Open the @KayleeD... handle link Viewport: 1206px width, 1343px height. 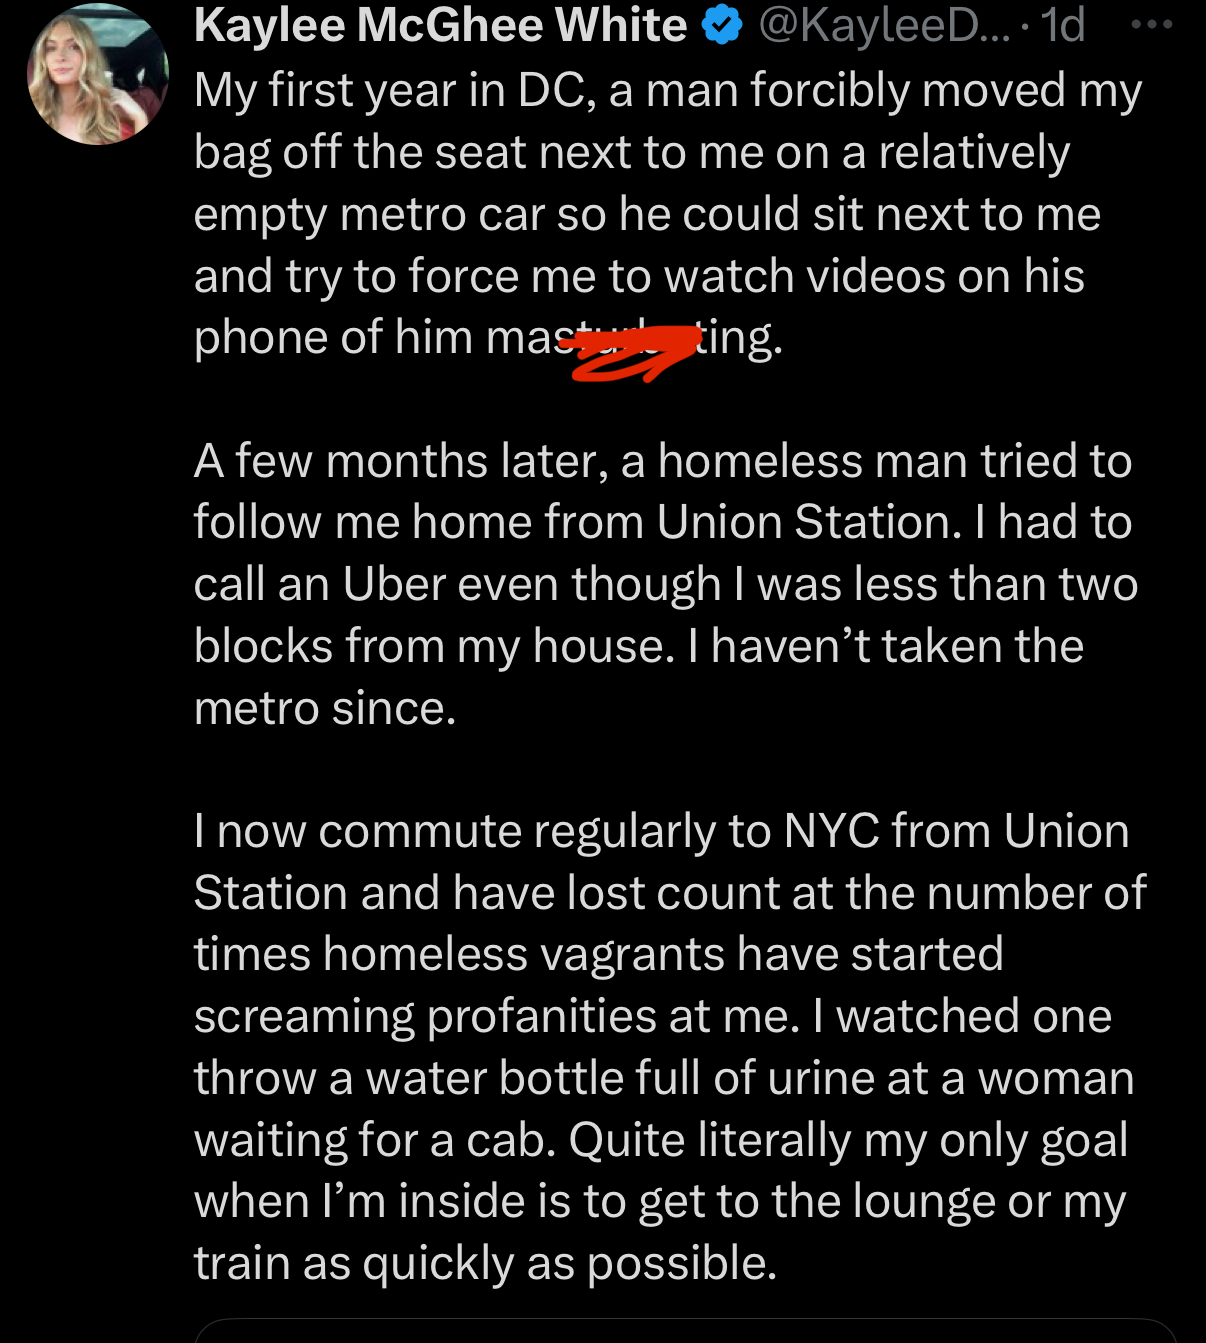tap(884, 26)
